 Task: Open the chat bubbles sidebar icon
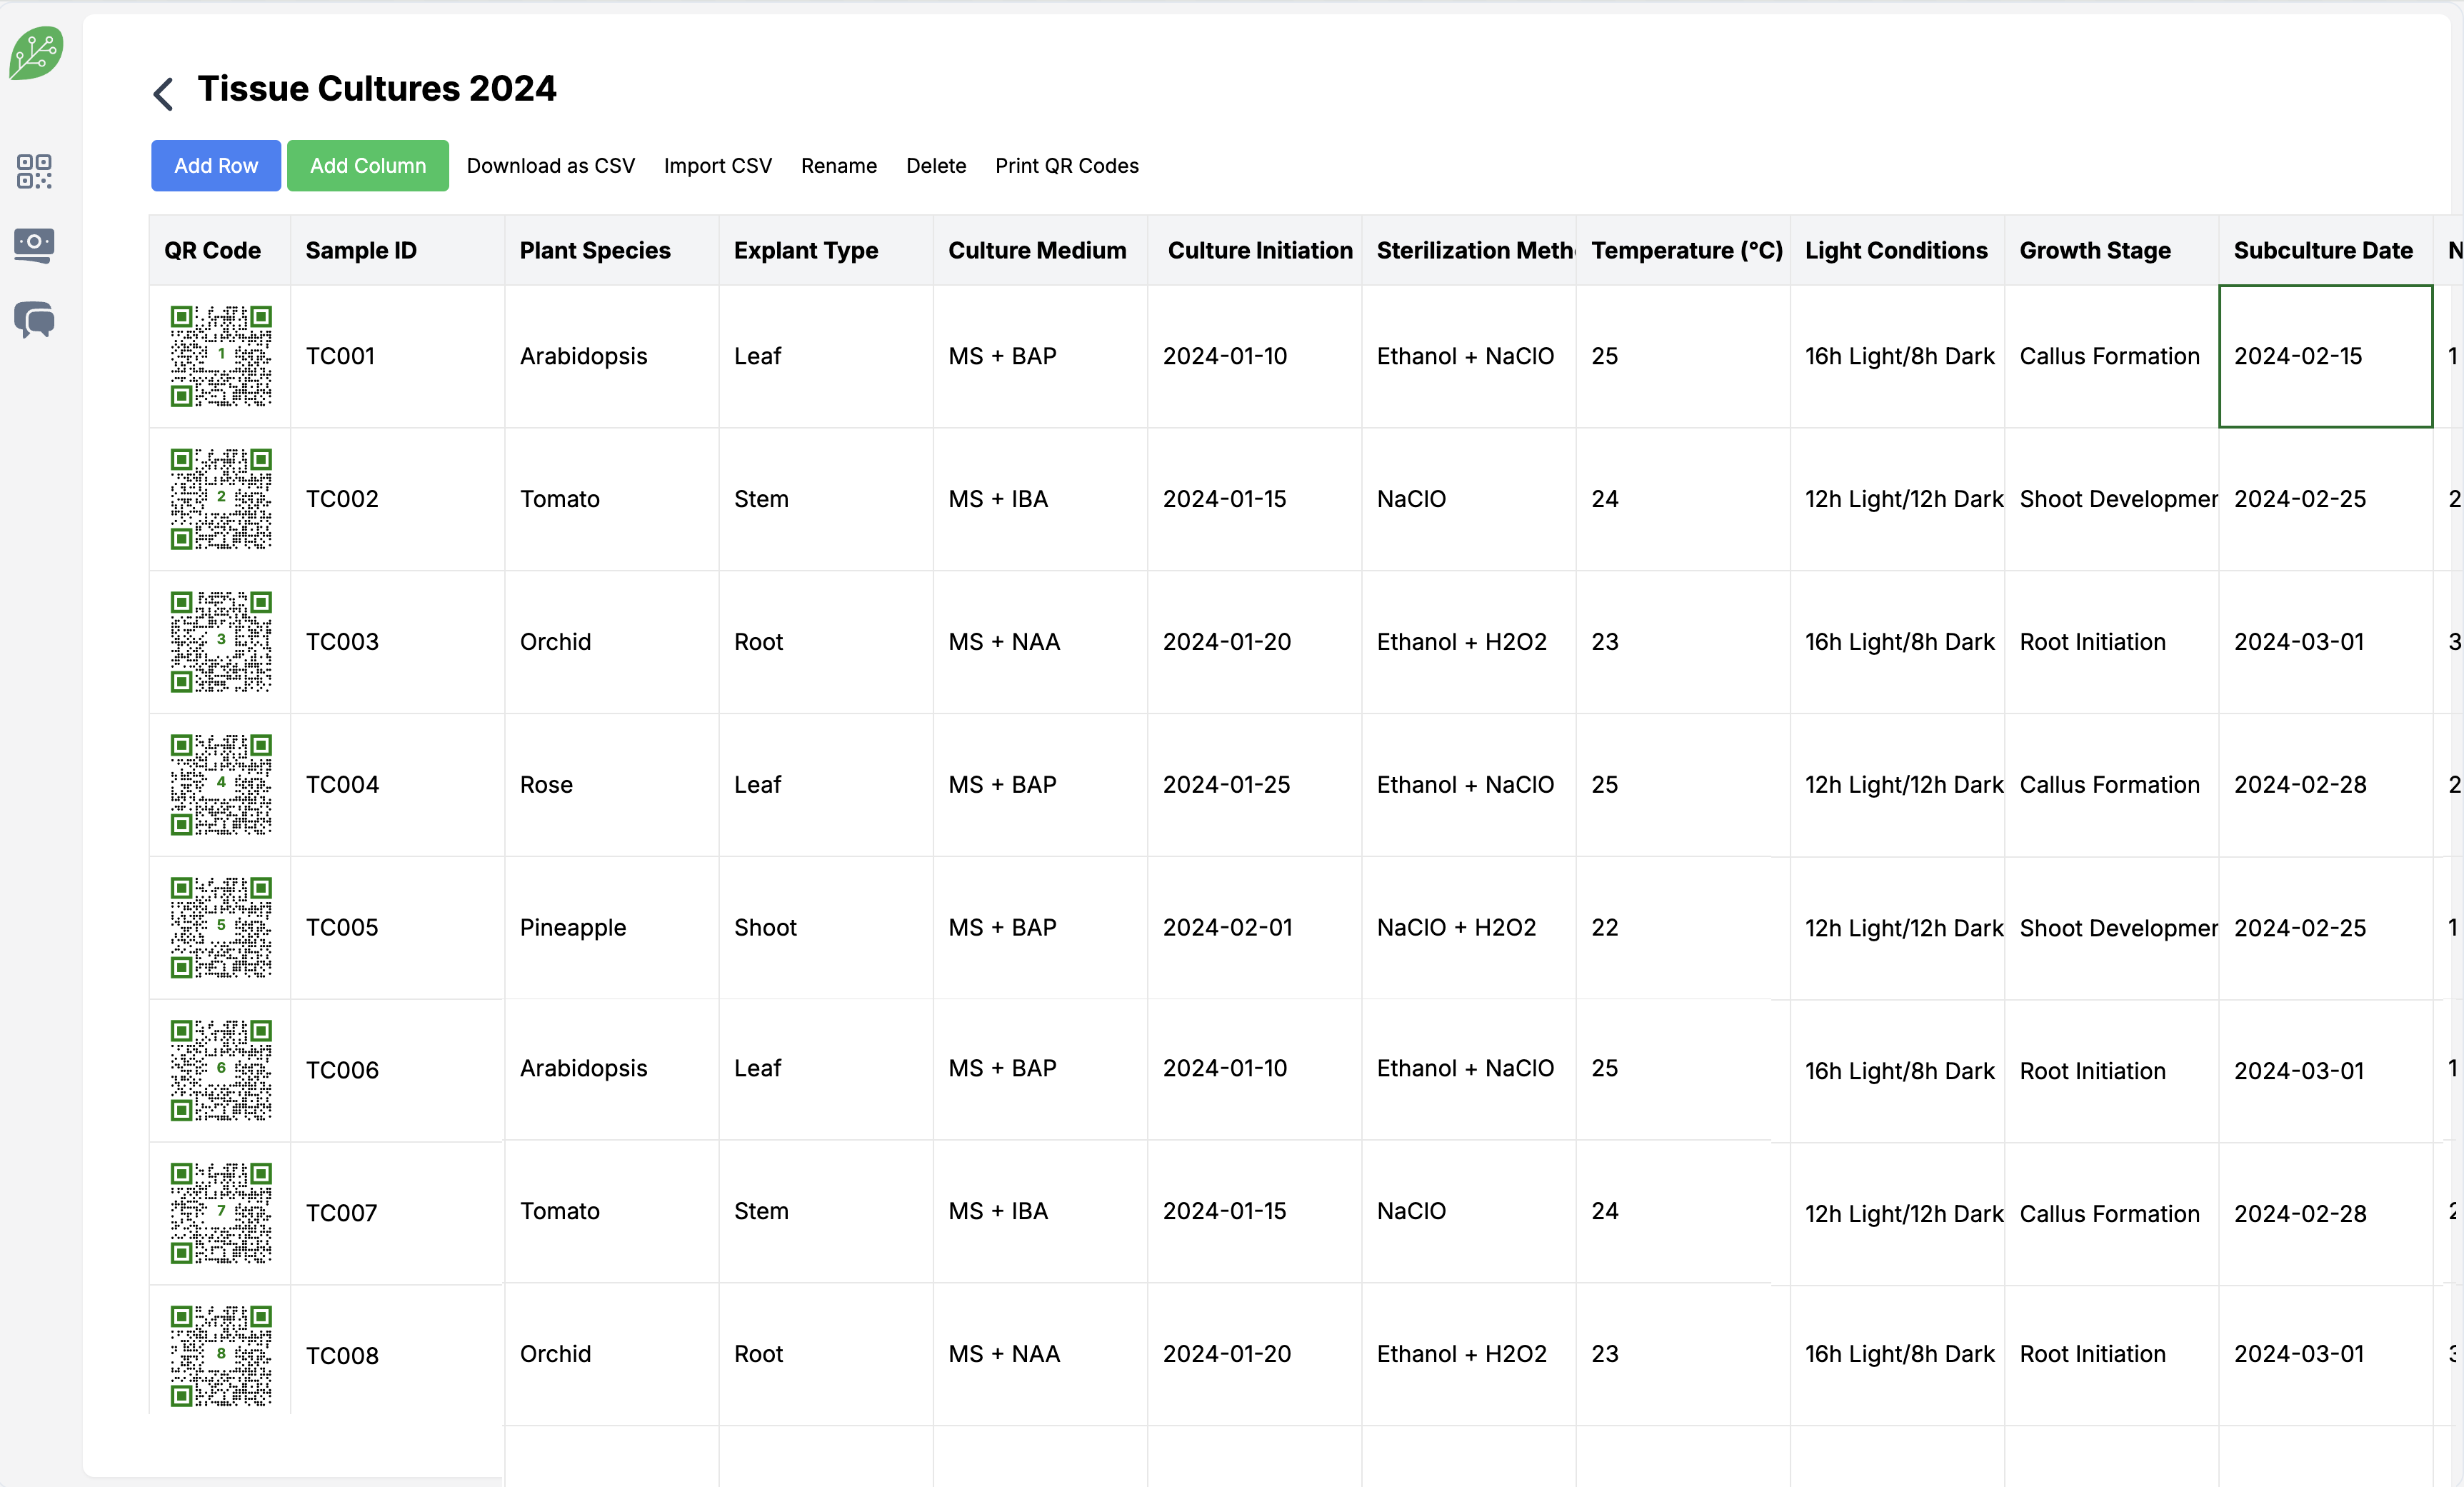tap(34, 320)
